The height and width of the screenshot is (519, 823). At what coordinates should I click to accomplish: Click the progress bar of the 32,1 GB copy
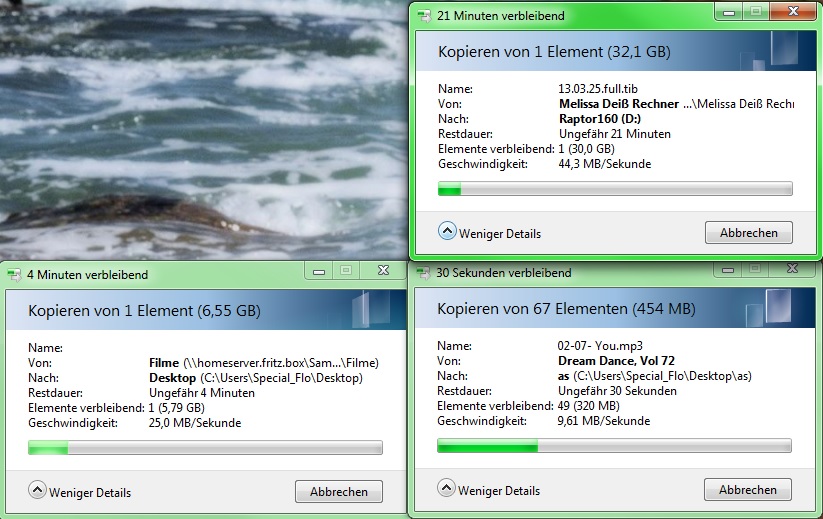(615, 188)
